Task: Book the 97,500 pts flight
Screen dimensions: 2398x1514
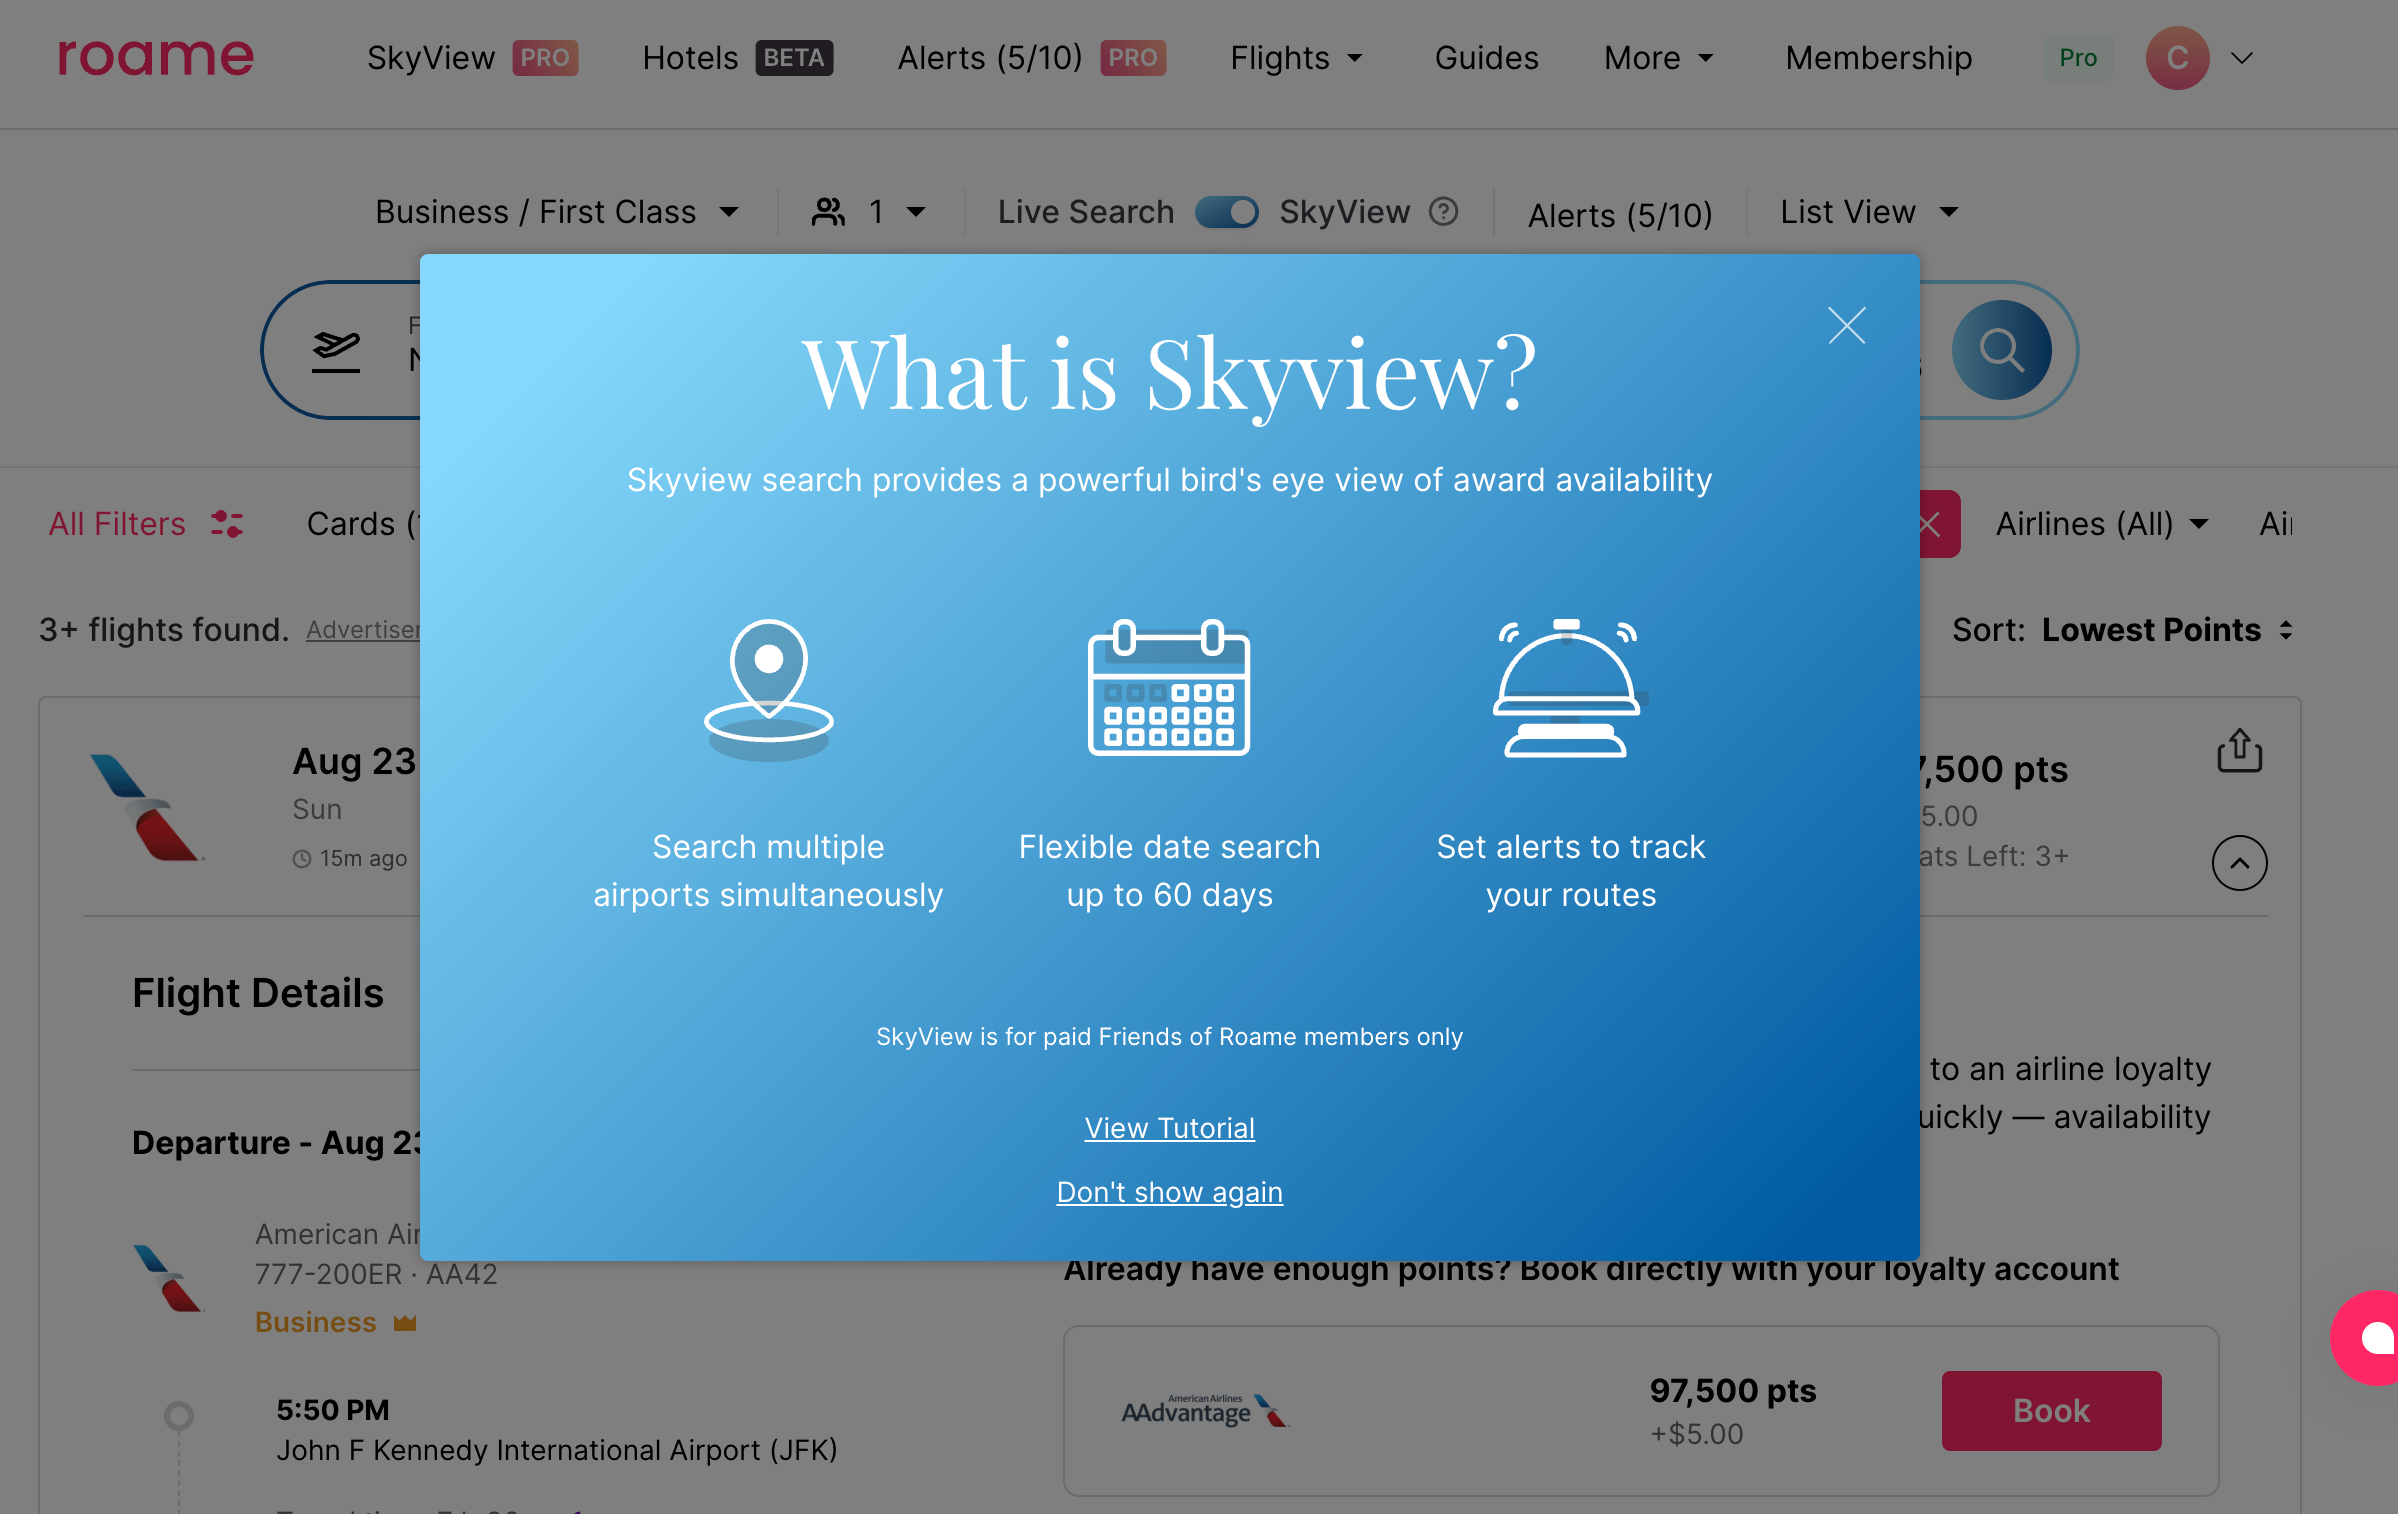Action: tap(2051, 1411)
